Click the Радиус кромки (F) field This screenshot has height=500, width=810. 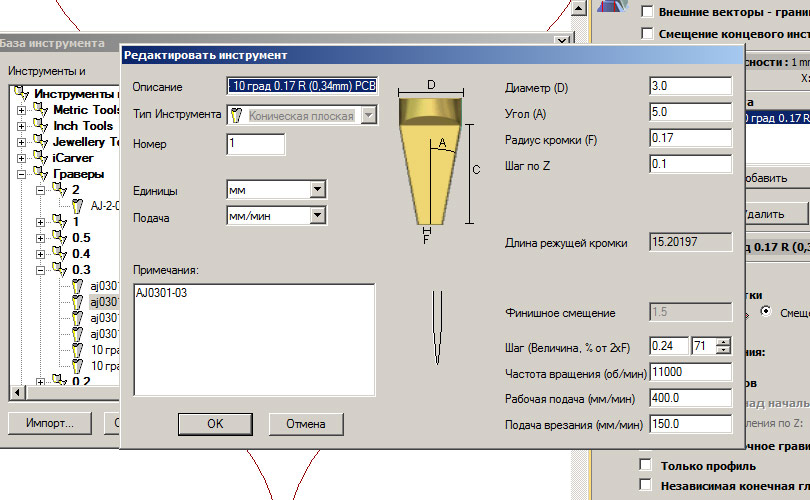[x=691, y=138]
